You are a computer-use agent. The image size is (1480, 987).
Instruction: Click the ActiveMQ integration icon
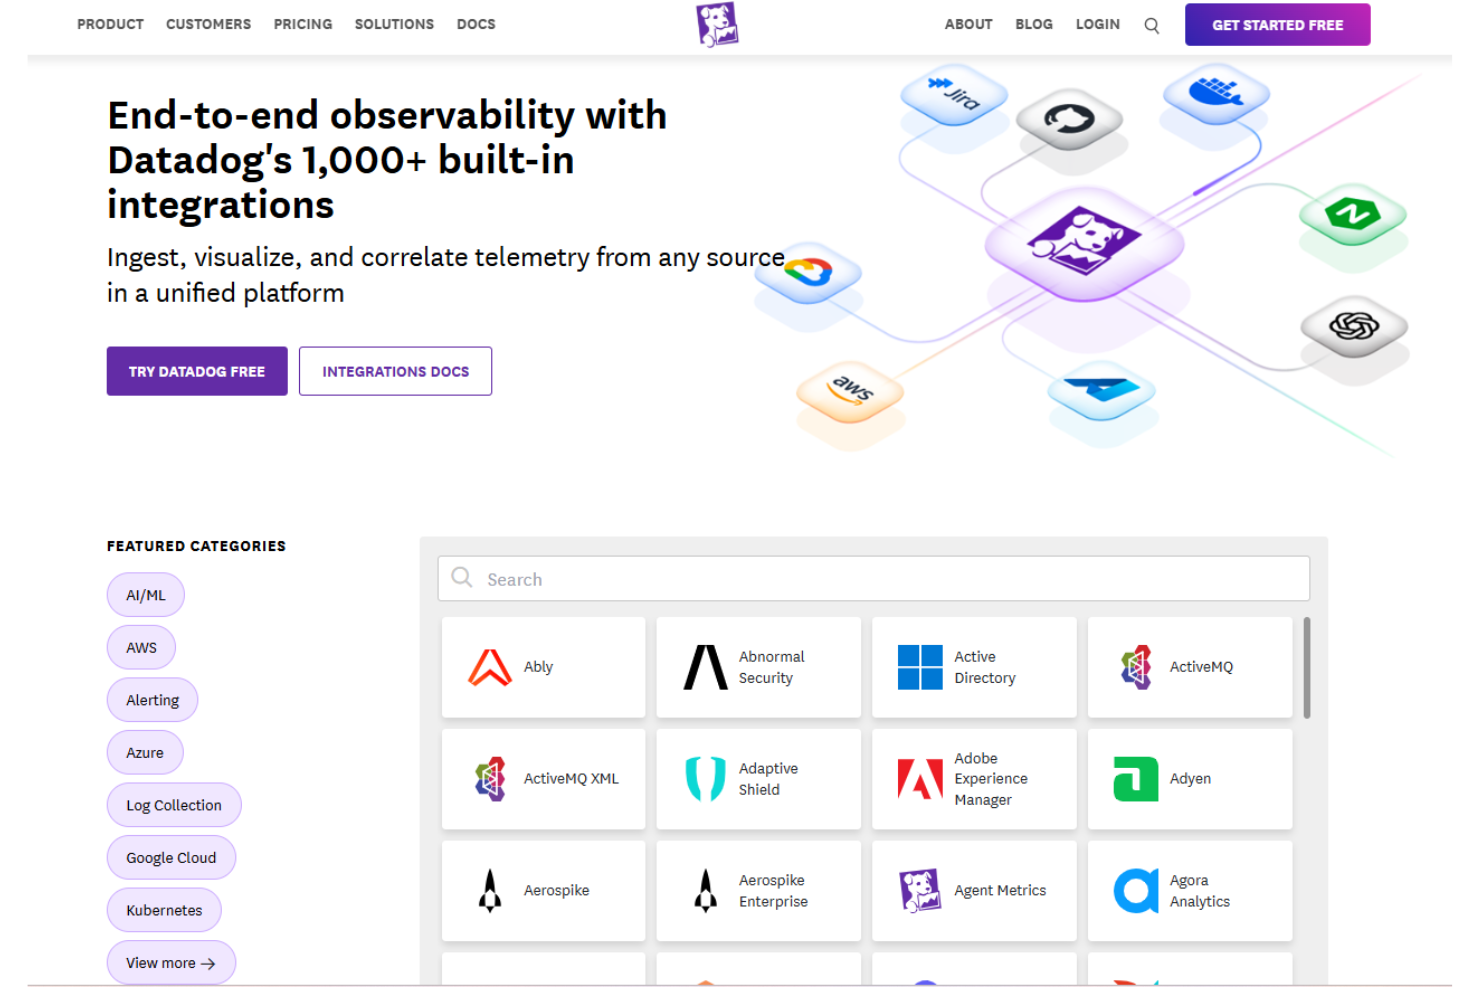click(1136, 667)
